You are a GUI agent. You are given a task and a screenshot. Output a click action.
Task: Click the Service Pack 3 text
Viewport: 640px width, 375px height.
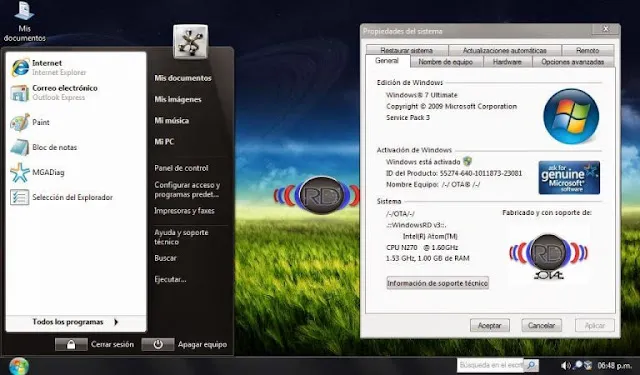(x=408, y=118)
